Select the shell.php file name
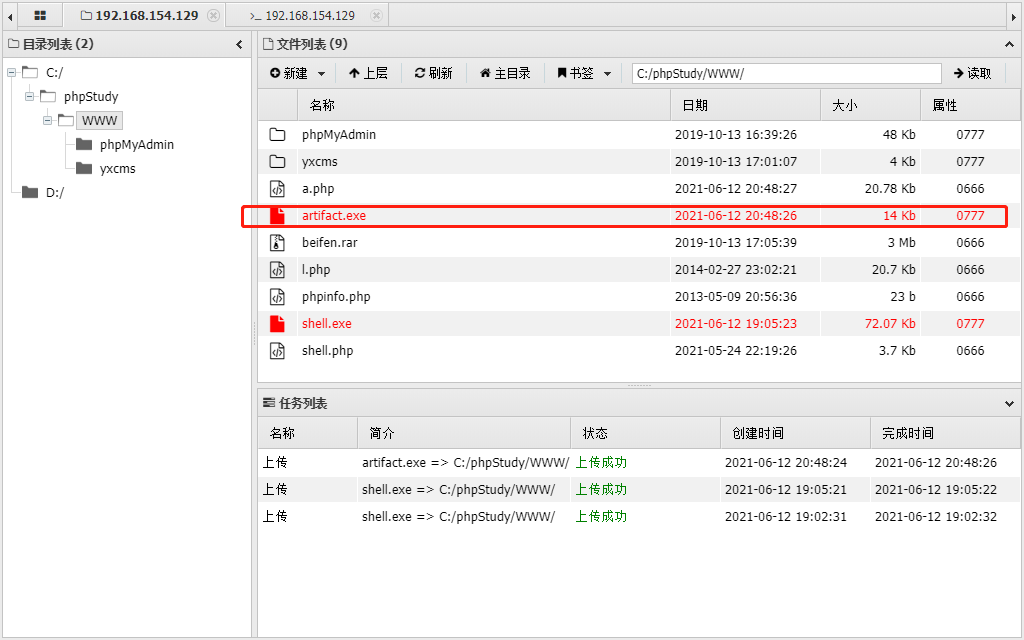This screenshot has height=640, width=1024. [328, 351]
